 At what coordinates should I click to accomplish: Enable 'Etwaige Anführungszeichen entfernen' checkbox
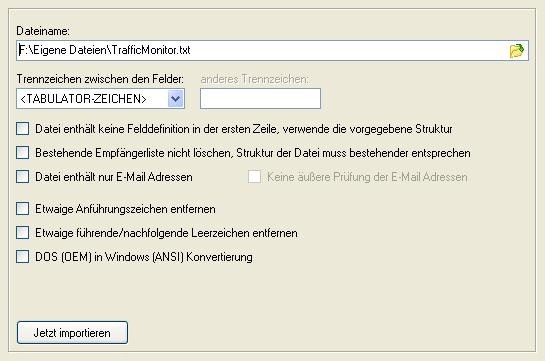click(23, 209)
